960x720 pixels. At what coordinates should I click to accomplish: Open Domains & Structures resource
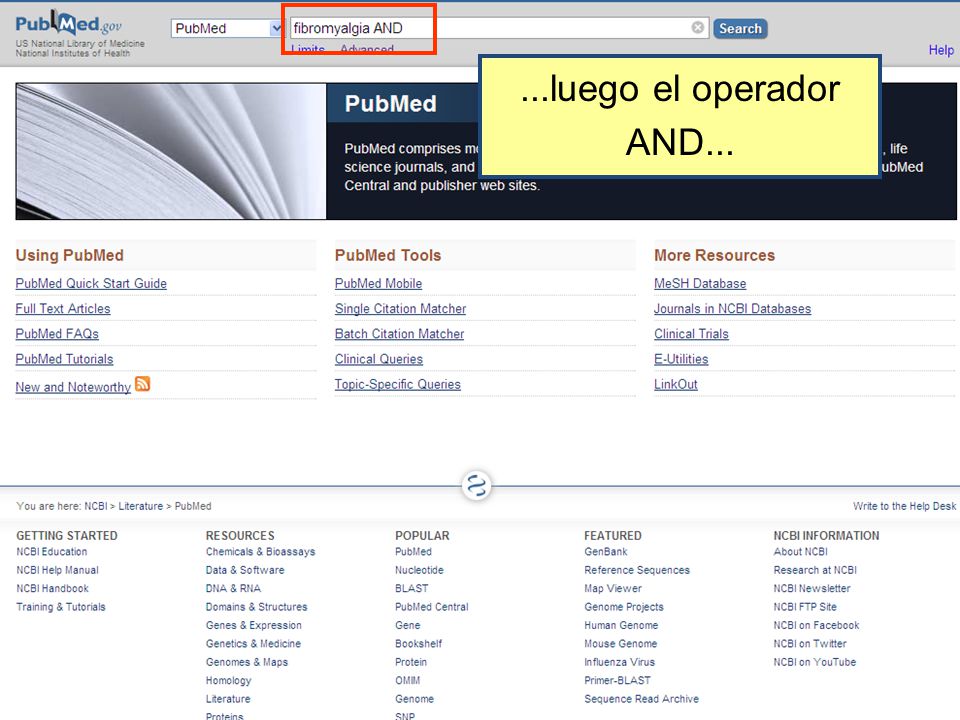[x=257, y=607]
